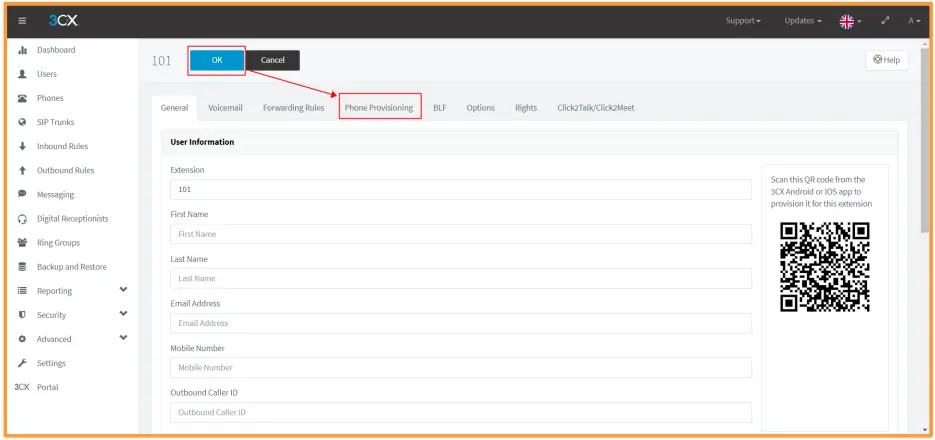
Task: Click the Dashboard bar chart icon
Action: pos(23,50)
